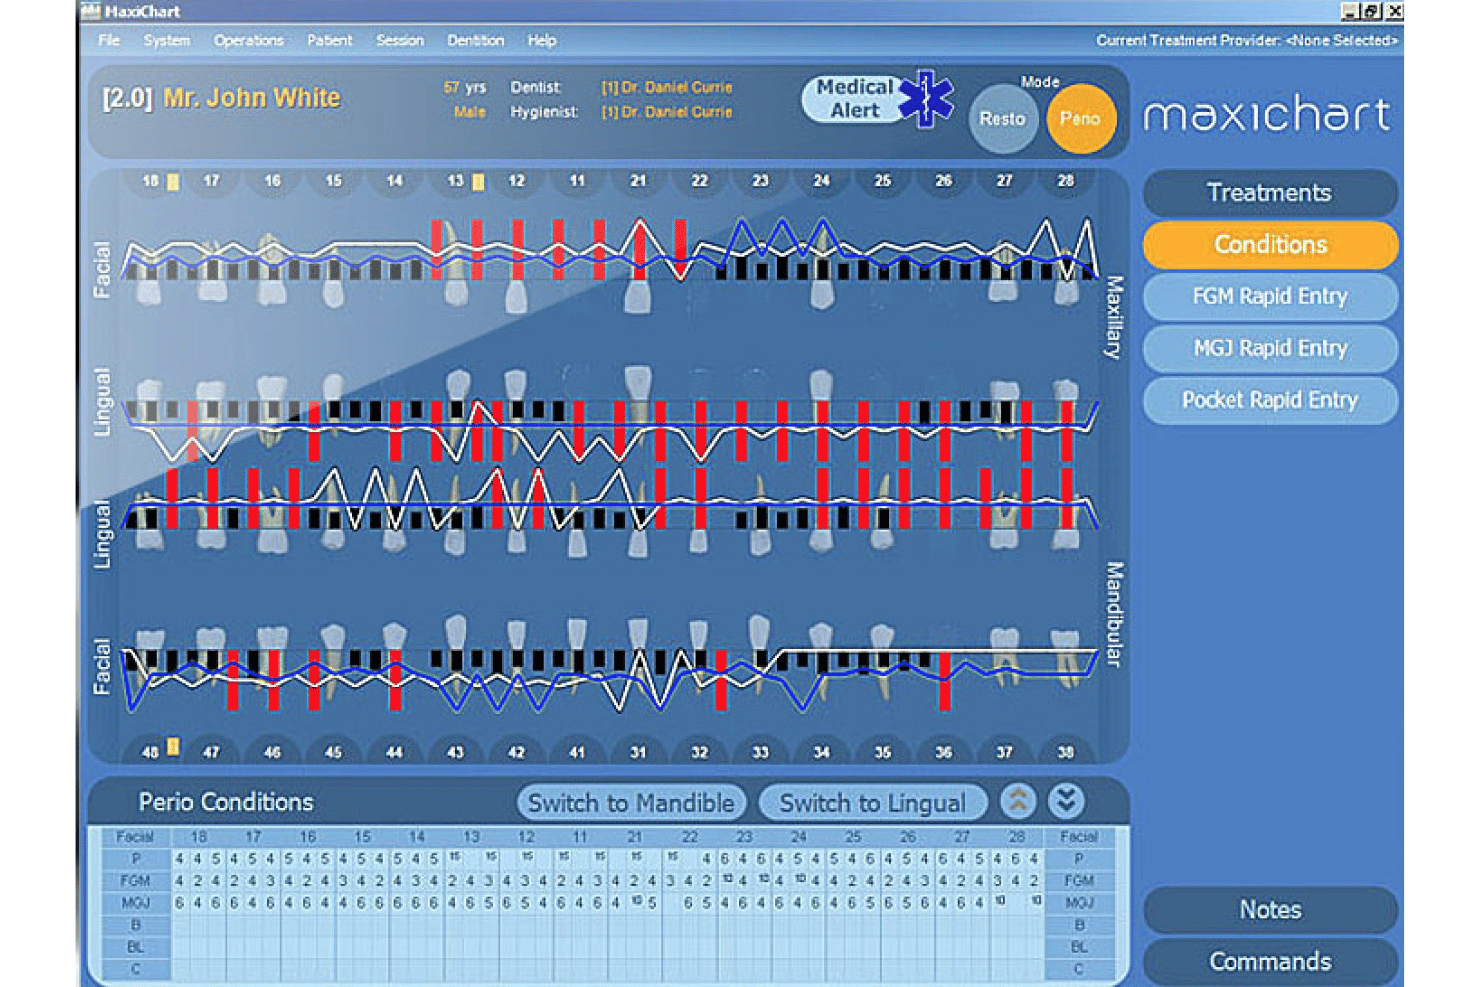The image size is (1480, 987).
Task: Open the Commands panel
Action: pos(1269,962)
